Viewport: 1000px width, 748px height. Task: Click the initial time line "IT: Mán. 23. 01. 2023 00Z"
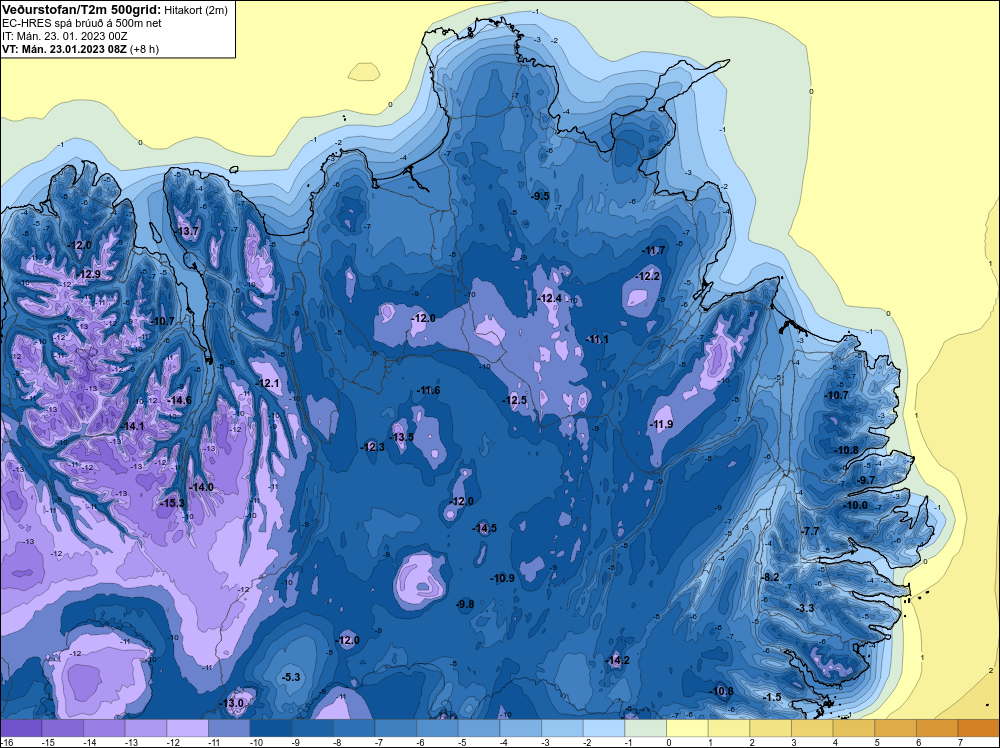[64, 36]
